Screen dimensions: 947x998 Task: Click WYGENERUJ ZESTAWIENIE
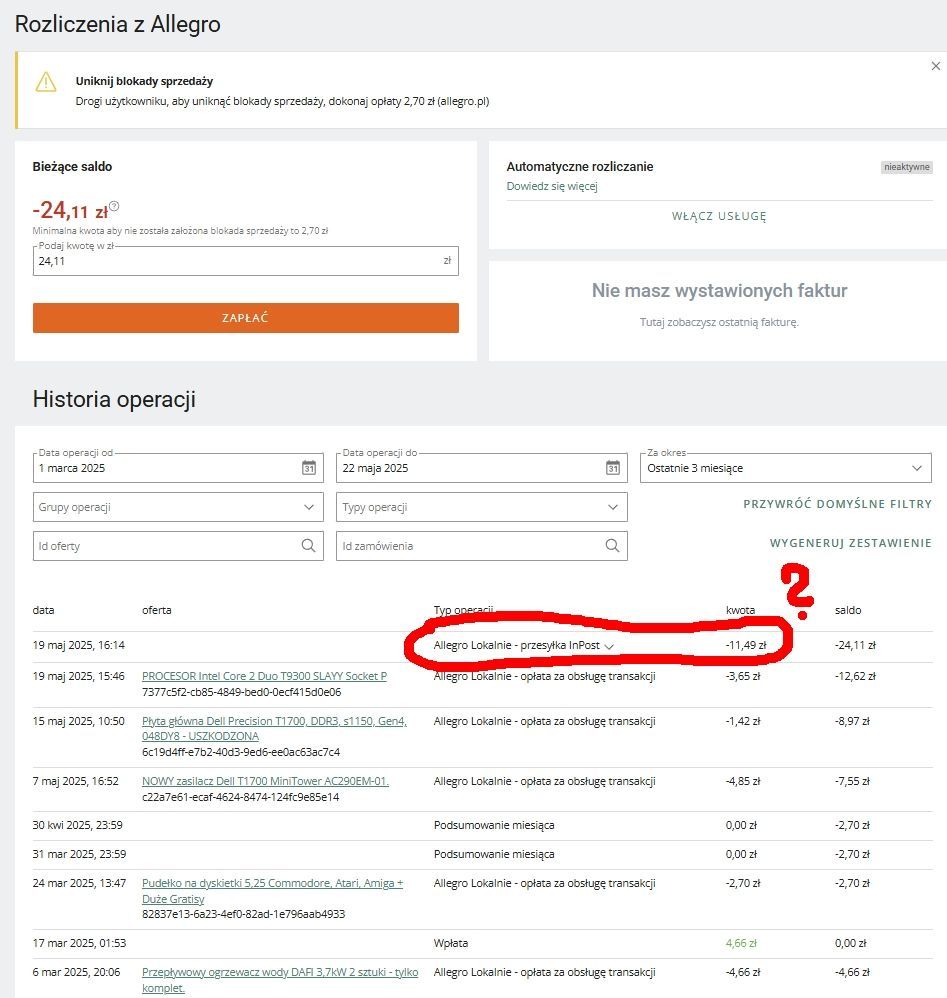(x=851, y=543)
